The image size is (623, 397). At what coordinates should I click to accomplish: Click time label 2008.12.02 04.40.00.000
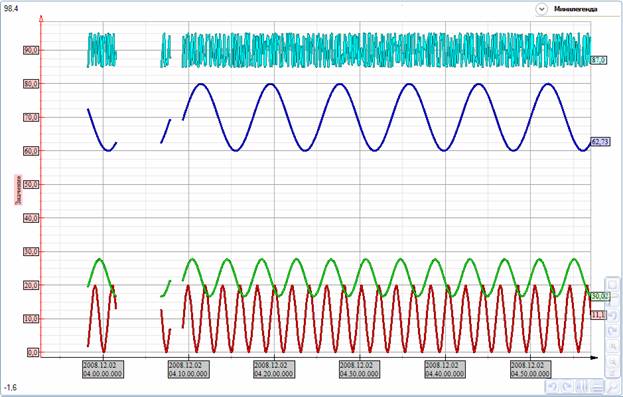[x=445, y=369]
